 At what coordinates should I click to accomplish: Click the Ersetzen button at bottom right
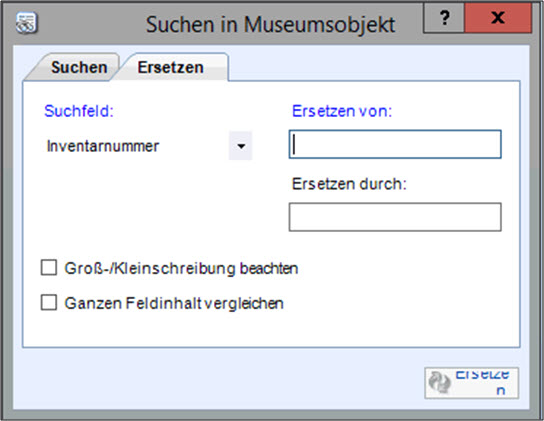point(471,383)
